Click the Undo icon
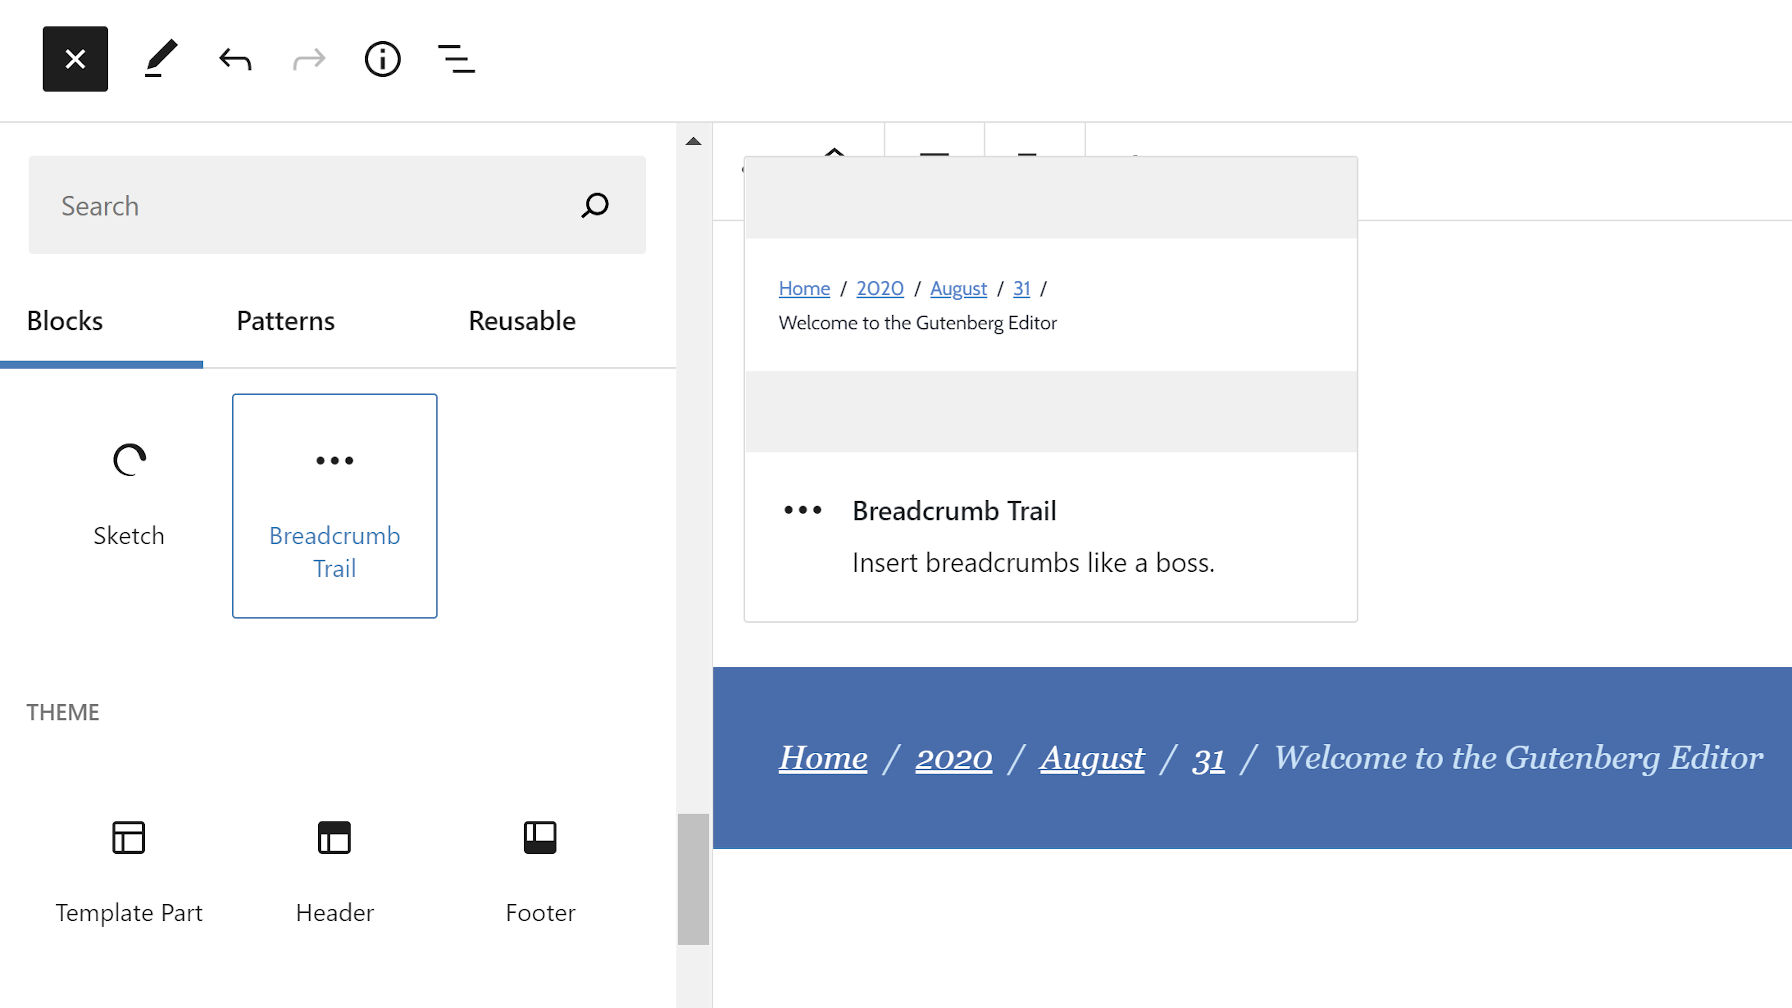 point(234,59)
